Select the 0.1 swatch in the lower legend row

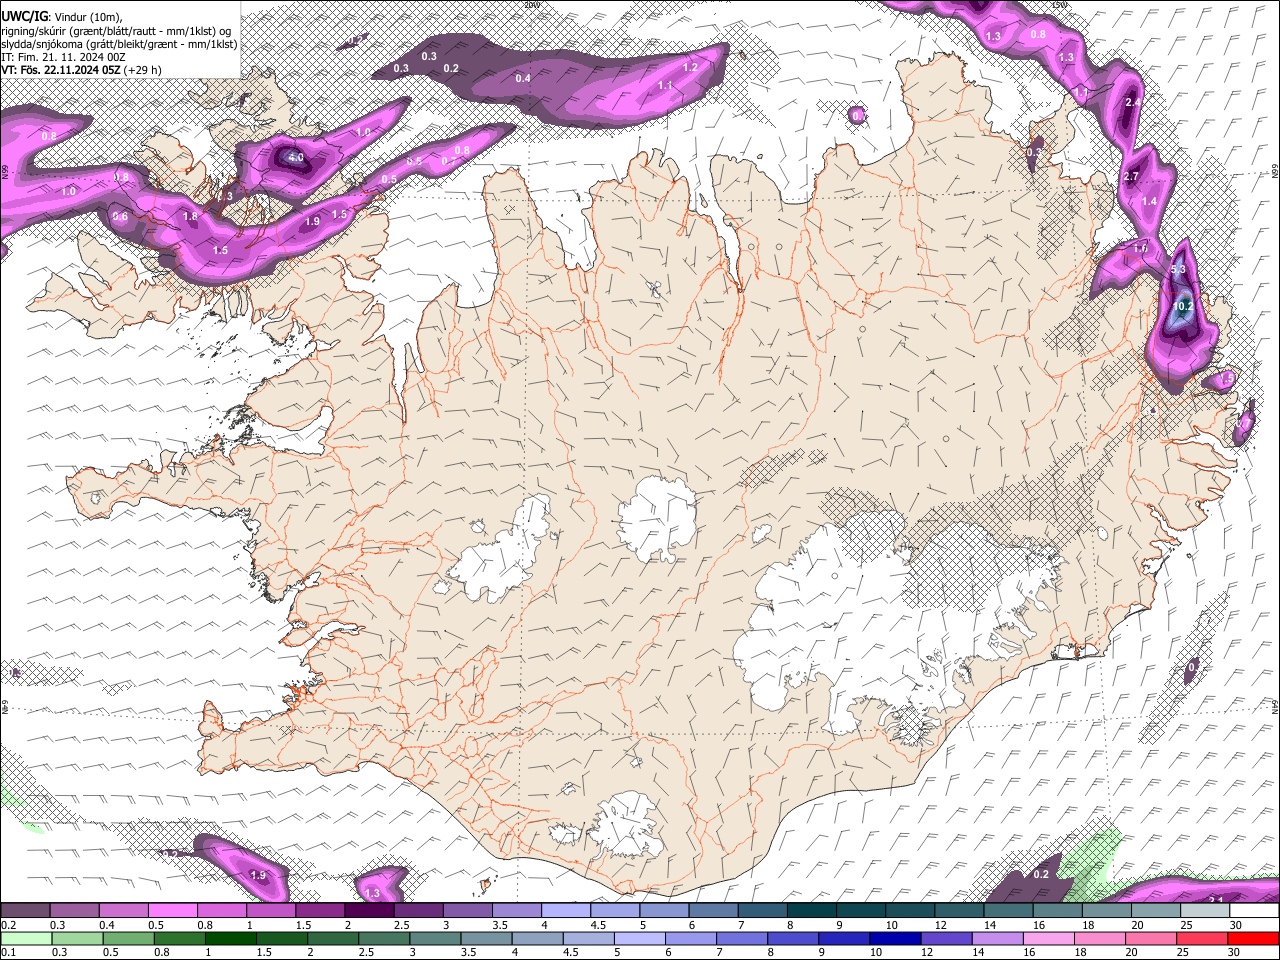coord(26,938)
